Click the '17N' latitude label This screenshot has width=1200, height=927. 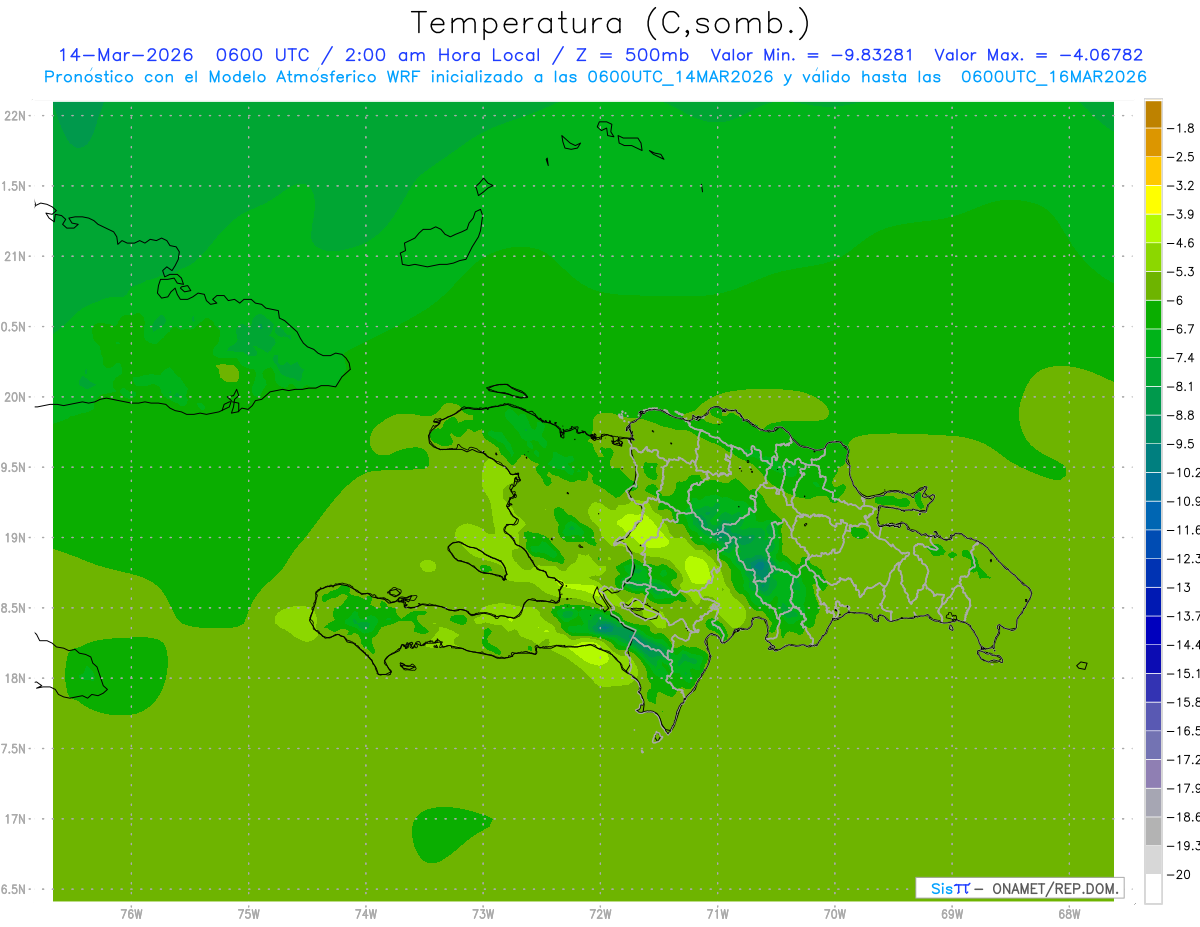[x=16, y=819]
